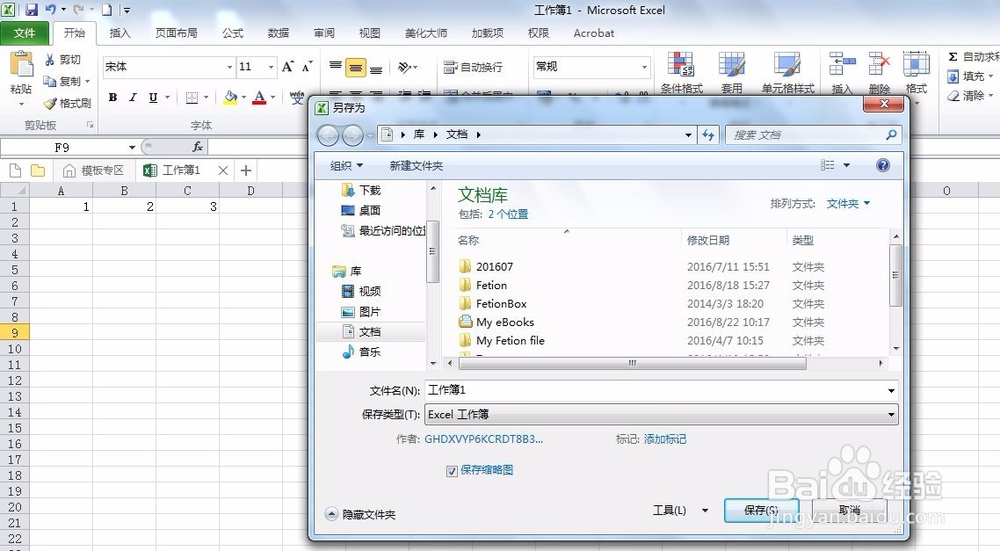The image size is (1000, 551).
Task: Toggle bold formatting
Action: click(113, 98)
